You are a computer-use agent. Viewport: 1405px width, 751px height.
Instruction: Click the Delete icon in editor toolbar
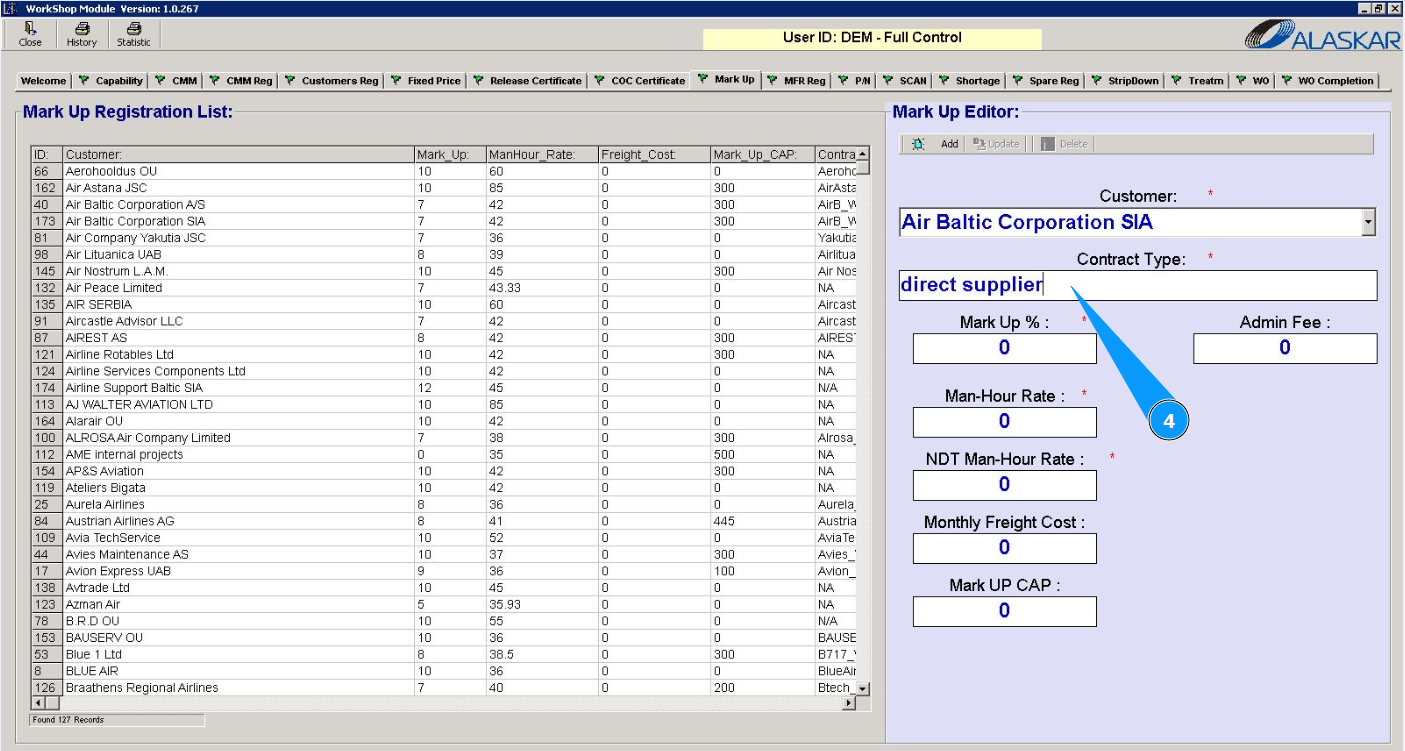1049,144
